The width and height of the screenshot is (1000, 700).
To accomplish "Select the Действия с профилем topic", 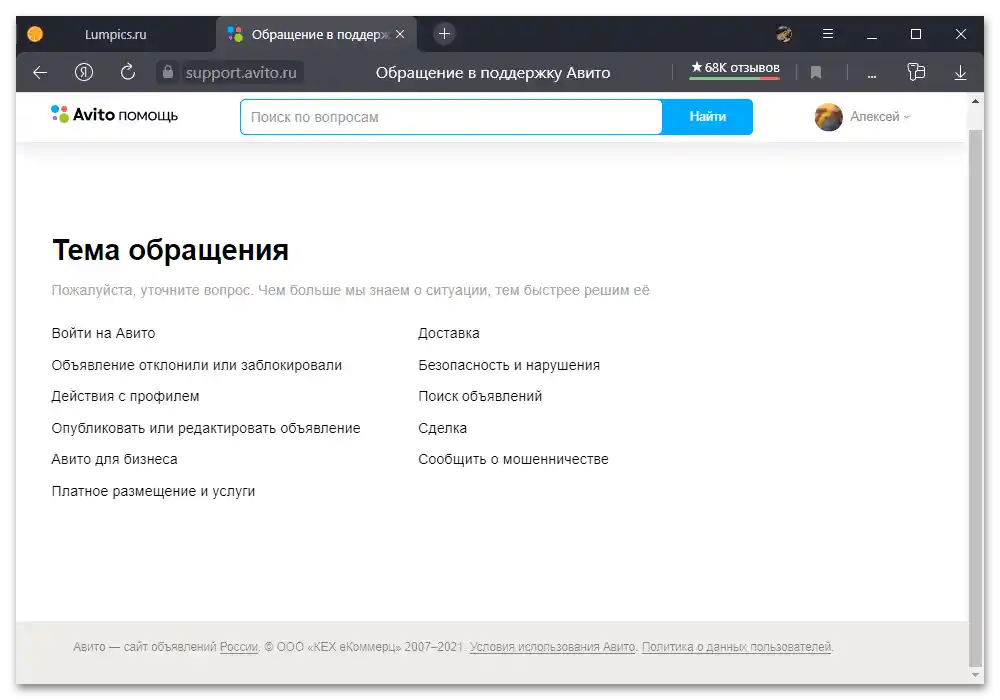I will click(x=125, y=397).
